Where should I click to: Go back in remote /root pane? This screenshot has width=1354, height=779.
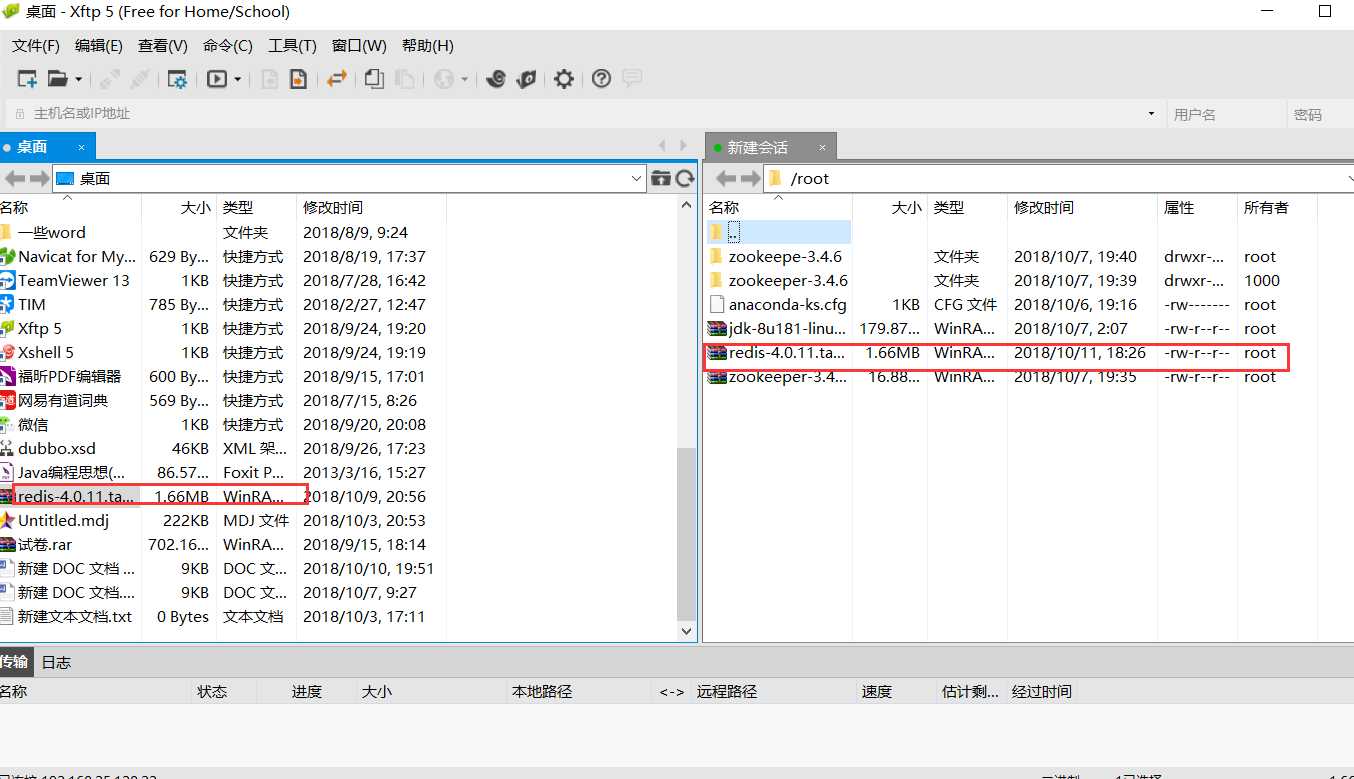[726, 178]
